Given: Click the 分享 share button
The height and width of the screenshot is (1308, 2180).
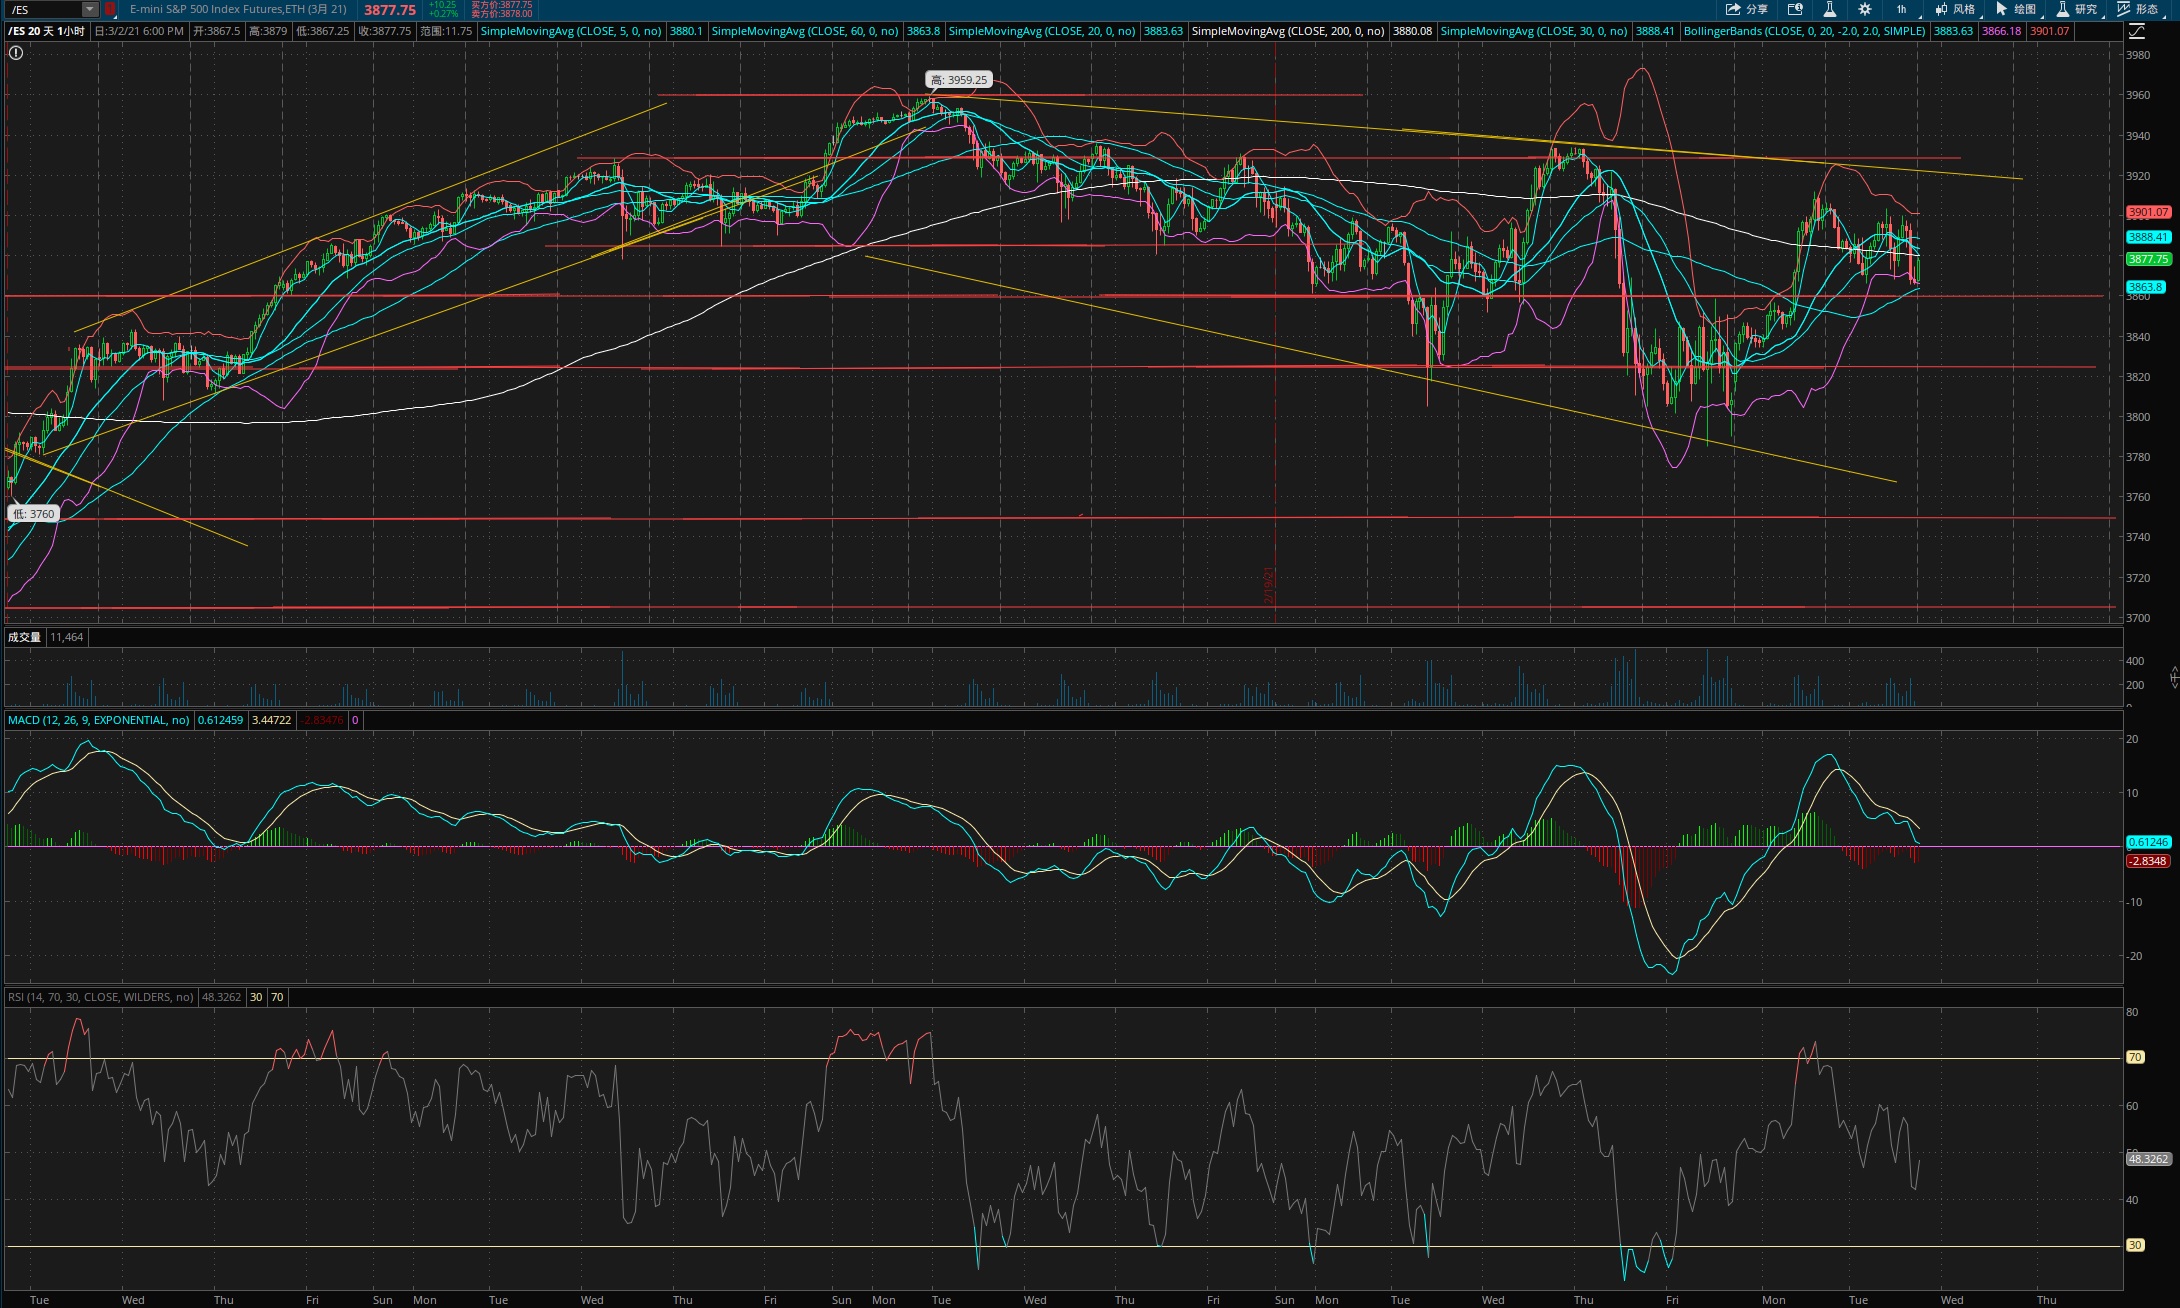Looking at the screenshot, I should (x=1746, y=9).
